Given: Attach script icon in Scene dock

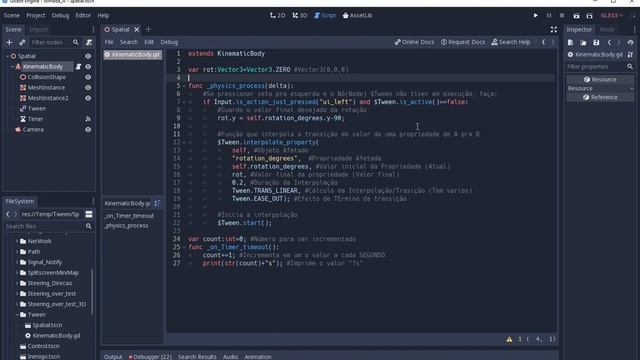Looking at the screenshot, I should coord(89,42).
